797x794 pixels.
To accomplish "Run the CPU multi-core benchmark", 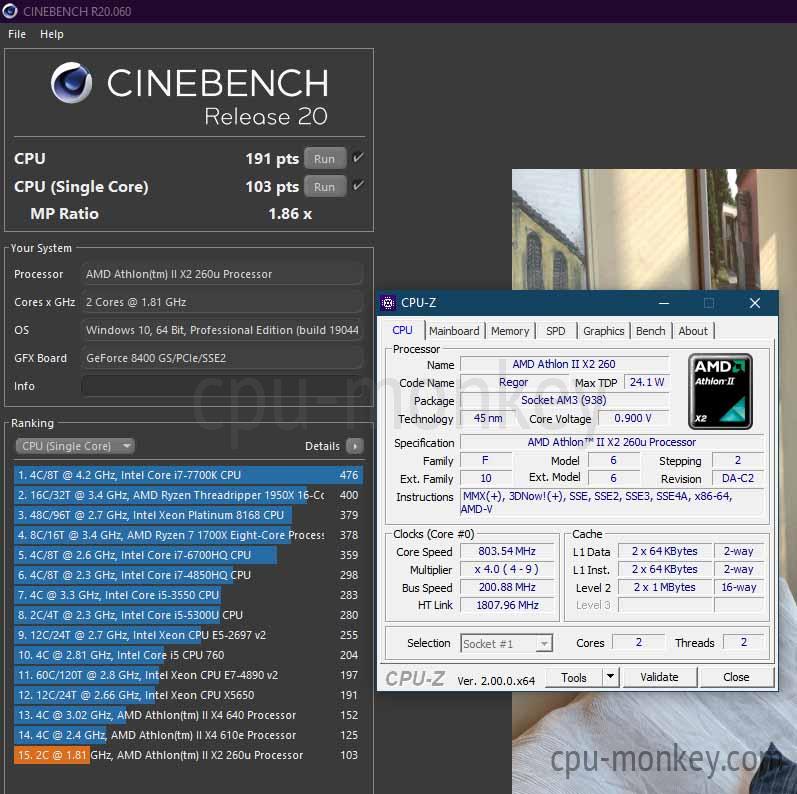I will click(325, 159).
